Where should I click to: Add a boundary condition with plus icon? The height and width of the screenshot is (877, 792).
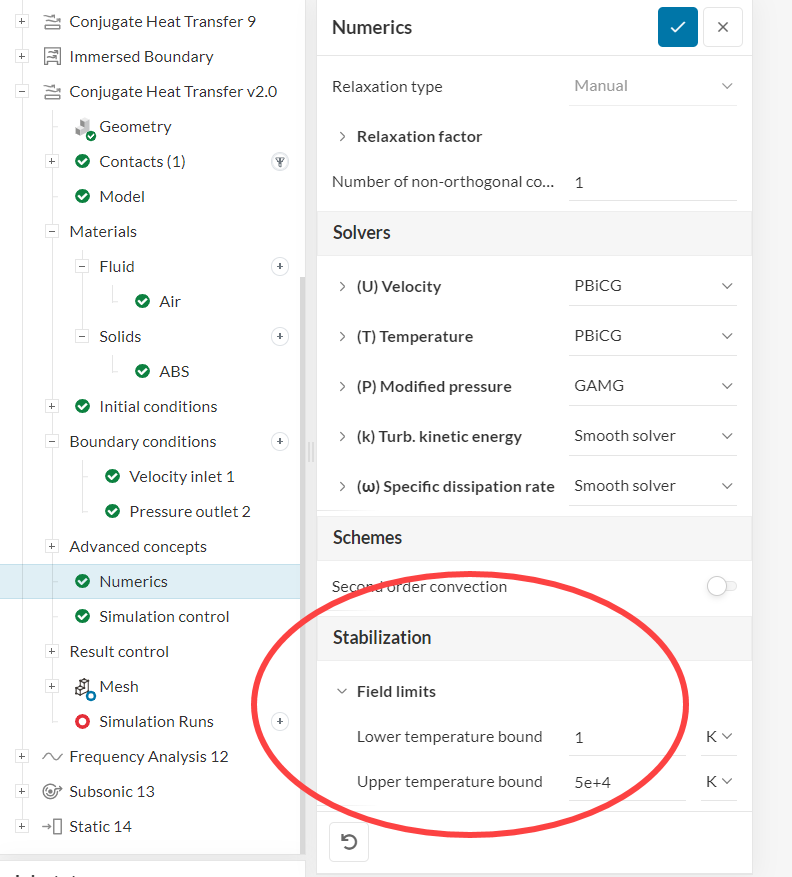coord(280,441)
